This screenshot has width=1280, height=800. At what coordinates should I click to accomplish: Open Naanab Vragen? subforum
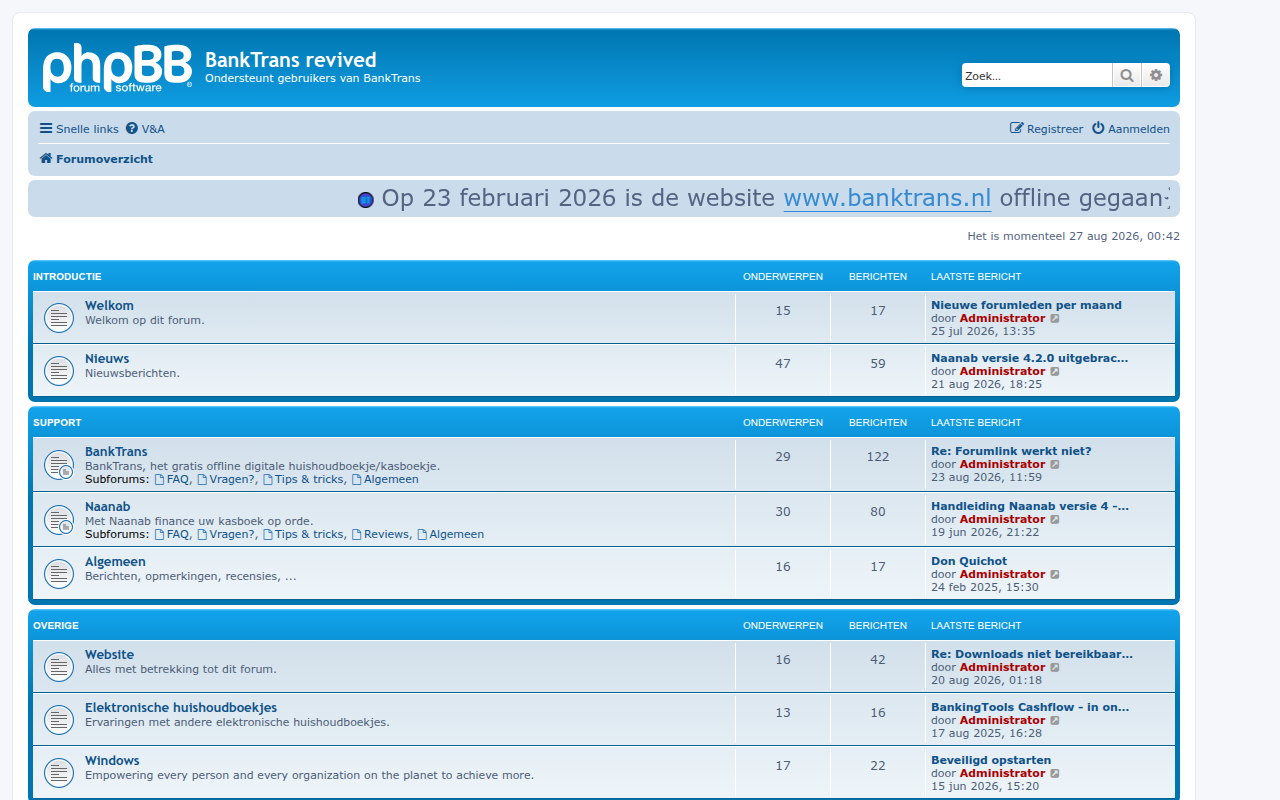[226, 534]
